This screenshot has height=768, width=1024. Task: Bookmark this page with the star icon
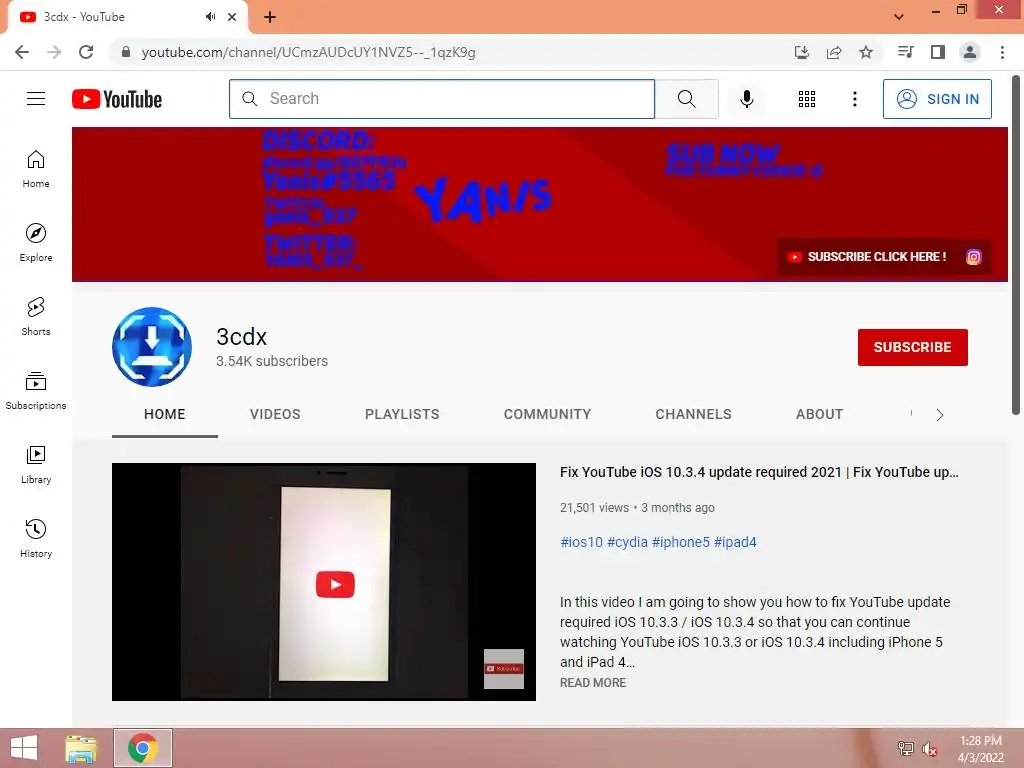tap(866, 52)
